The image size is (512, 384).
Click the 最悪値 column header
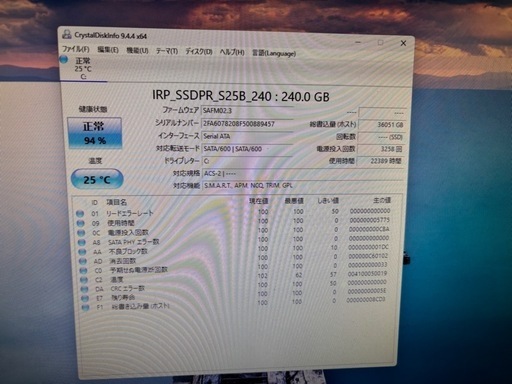(294, 201)
